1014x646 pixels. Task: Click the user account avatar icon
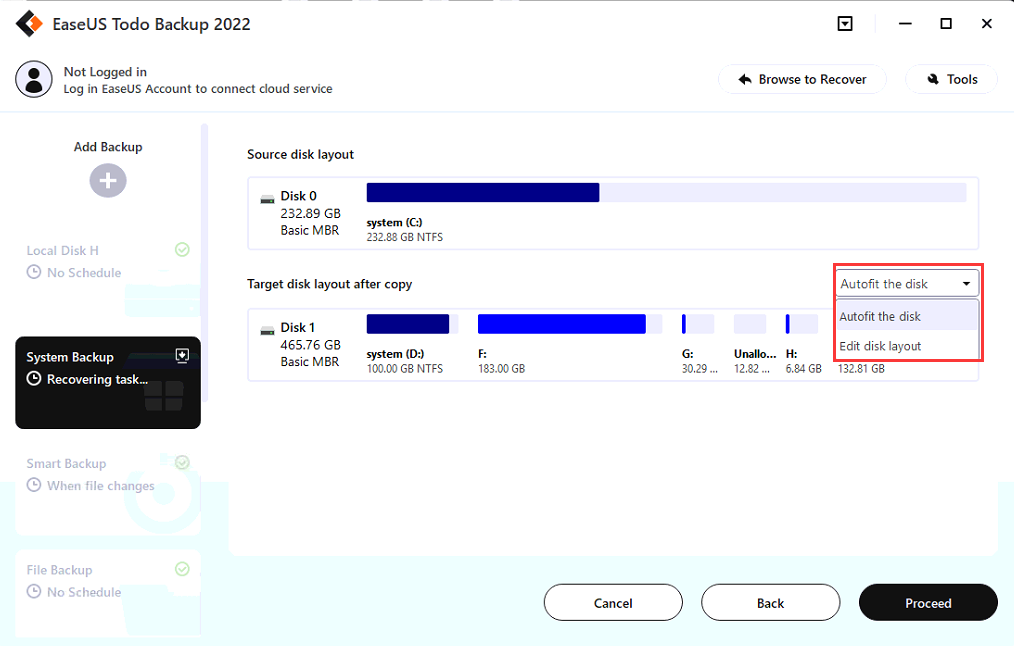(34, 80)
